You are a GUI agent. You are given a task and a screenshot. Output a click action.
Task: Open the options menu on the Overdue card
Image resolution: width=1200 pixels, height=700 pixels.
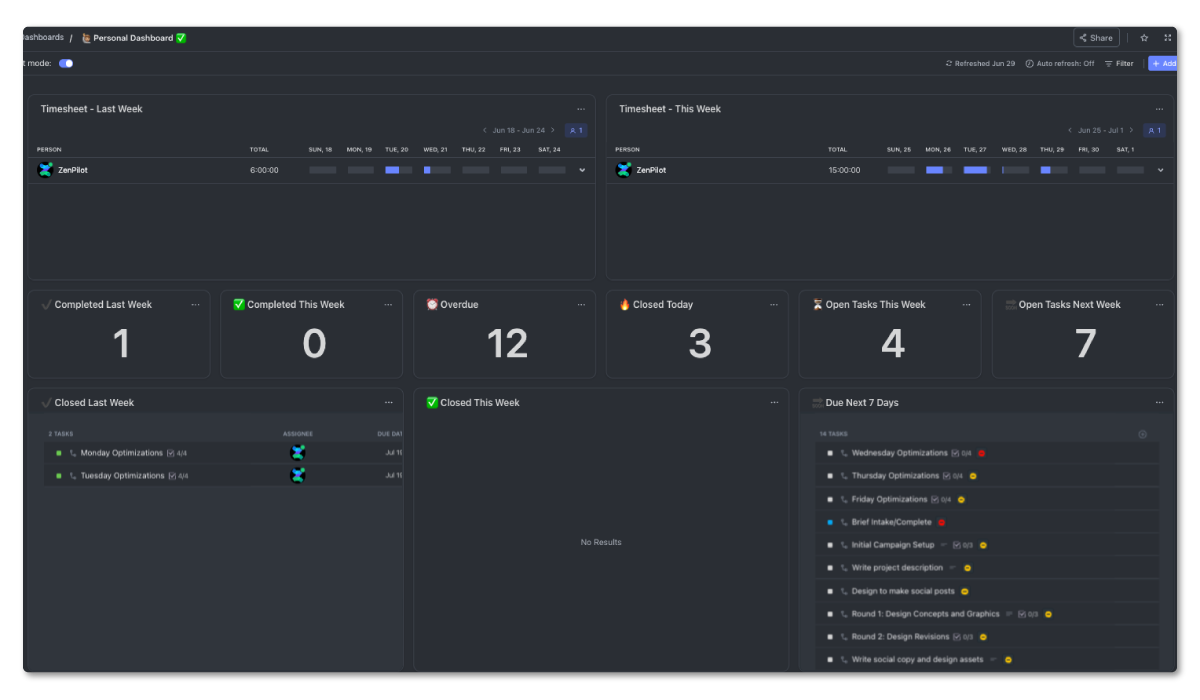tap(581, 304)
